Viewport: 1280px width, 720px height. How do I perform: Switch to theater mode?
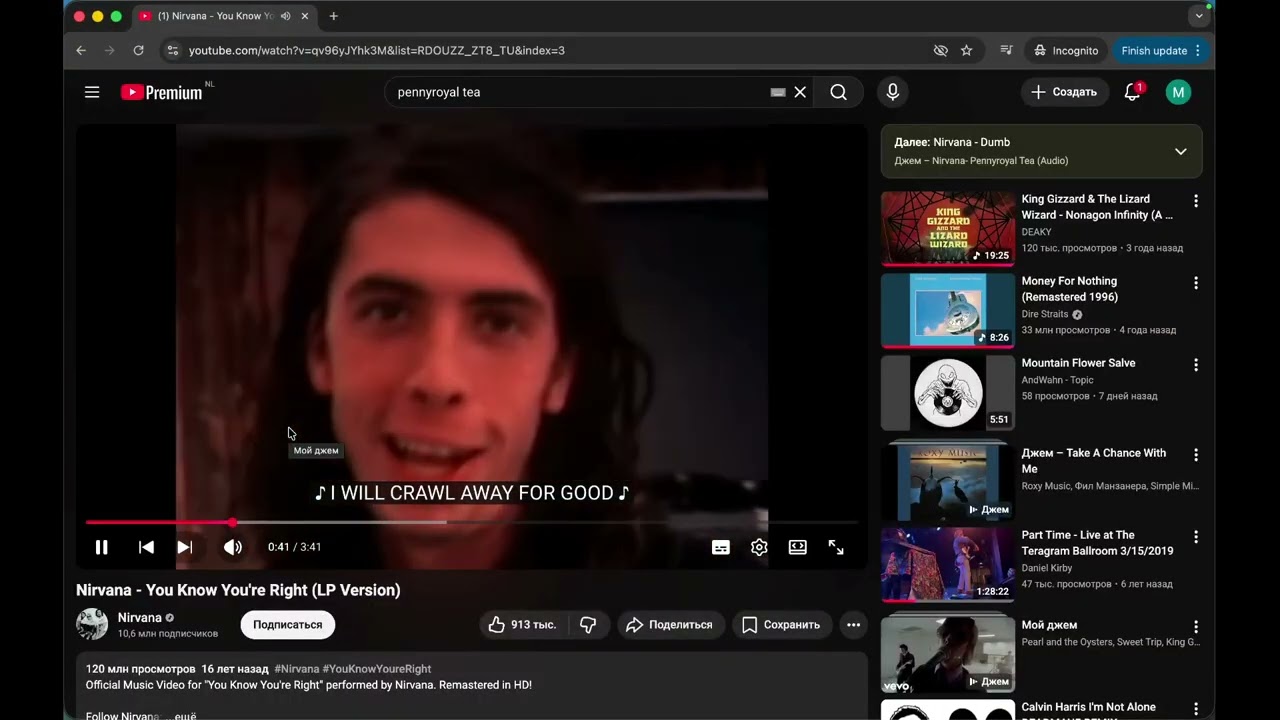[x=797, y=547]
